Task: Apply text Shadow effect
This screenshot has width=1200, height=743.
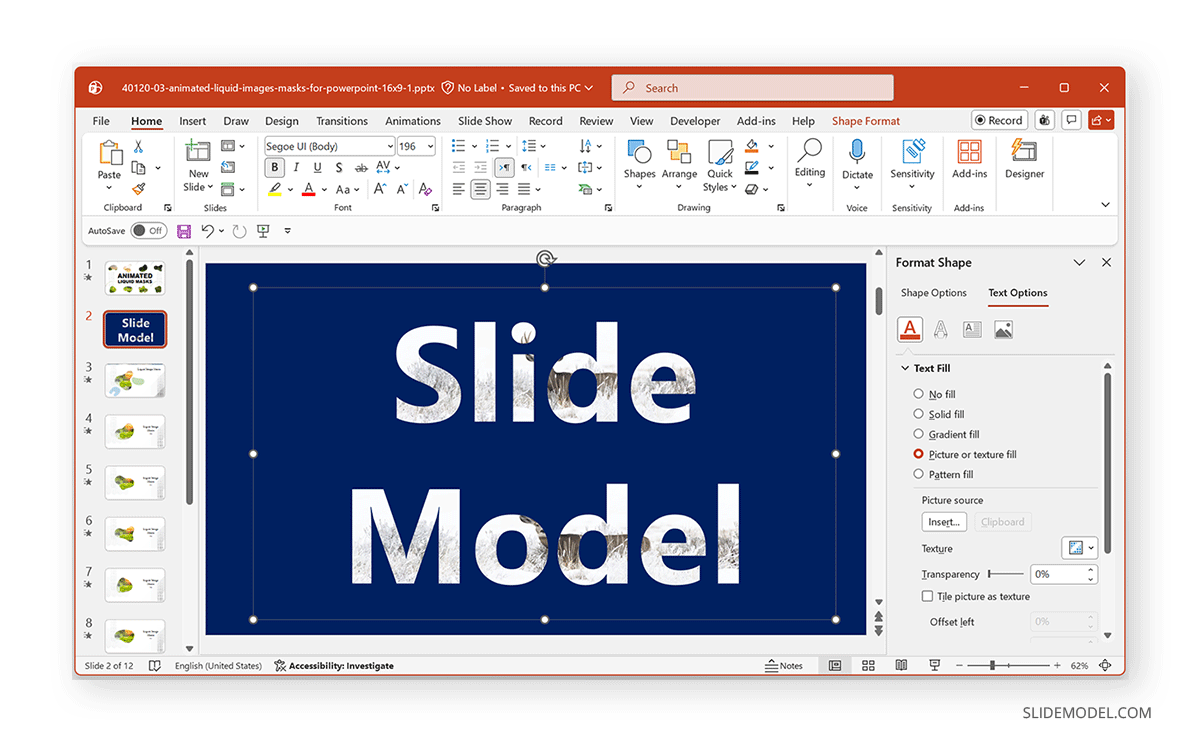Action: [339, 167]
